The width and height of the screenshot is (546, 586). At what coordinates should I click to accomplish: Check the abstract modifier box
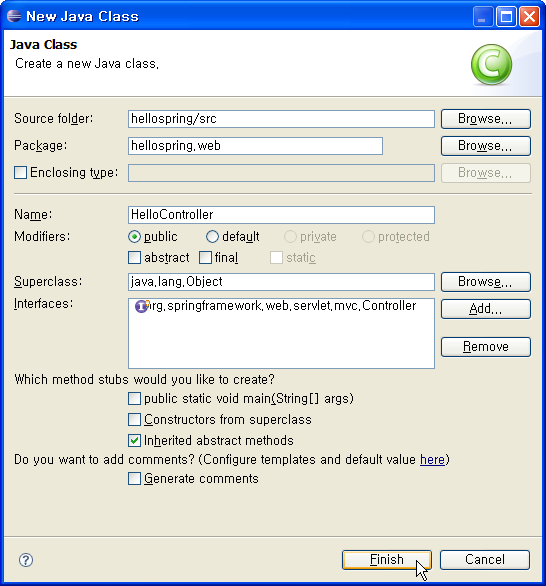pyautogui.click(x=135, y=257)
